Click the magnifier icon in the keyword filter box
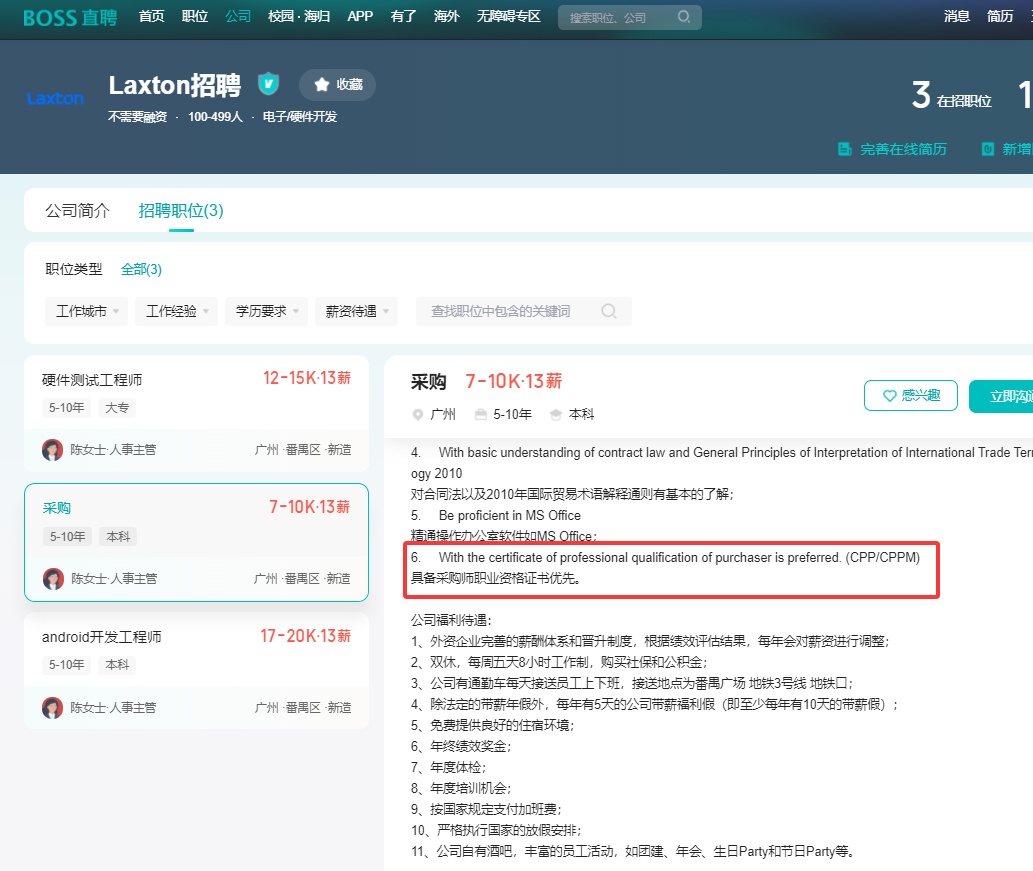 coord(609,311)
